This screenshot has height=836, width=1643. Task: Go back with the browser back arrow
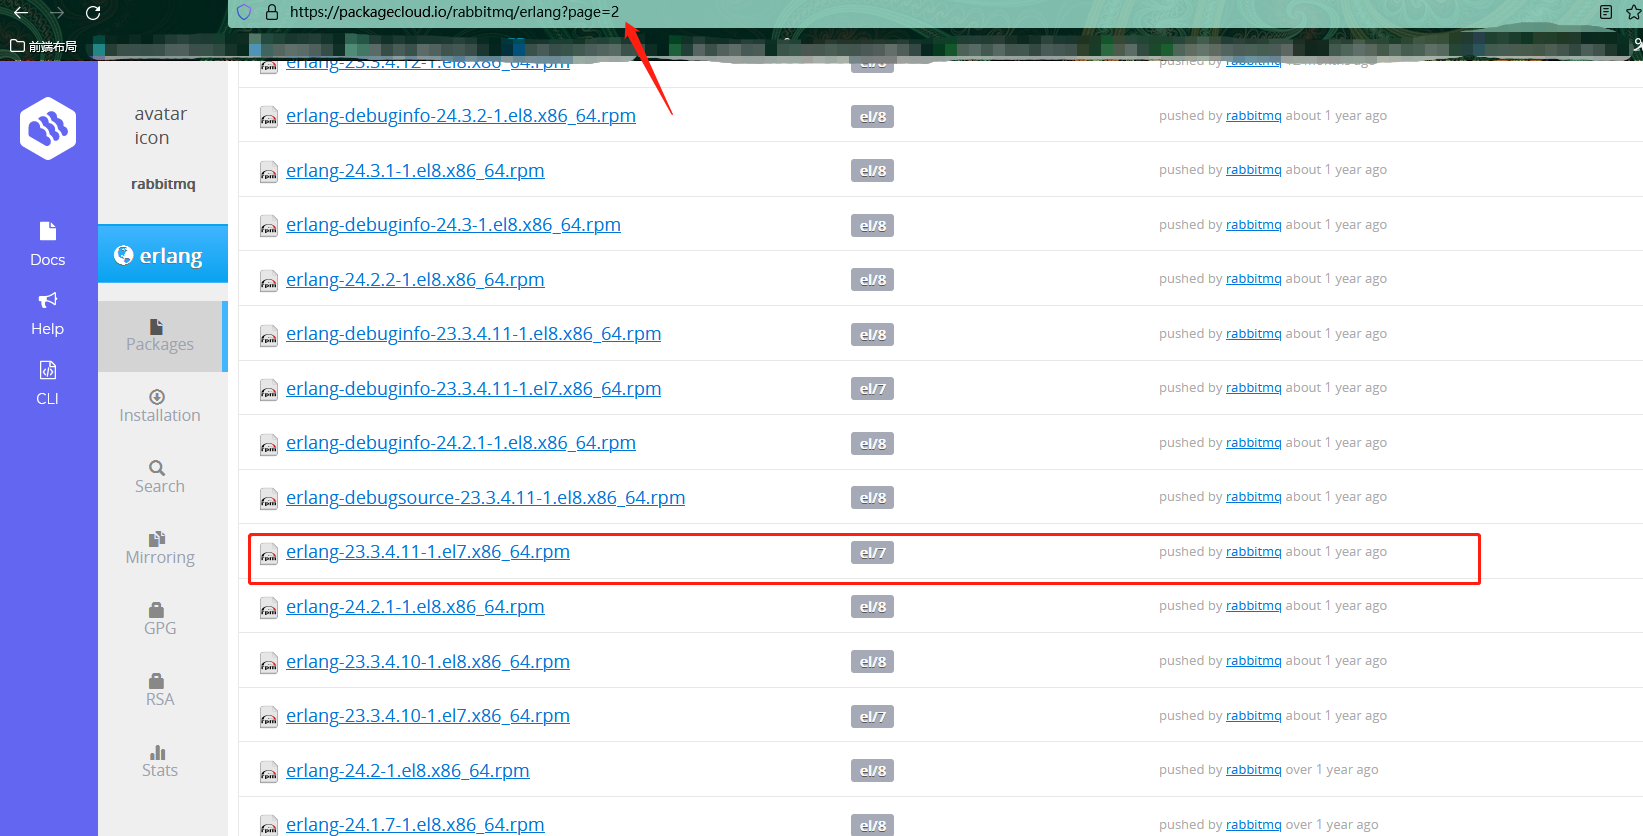pyautogui.click(x=21, y=13)
